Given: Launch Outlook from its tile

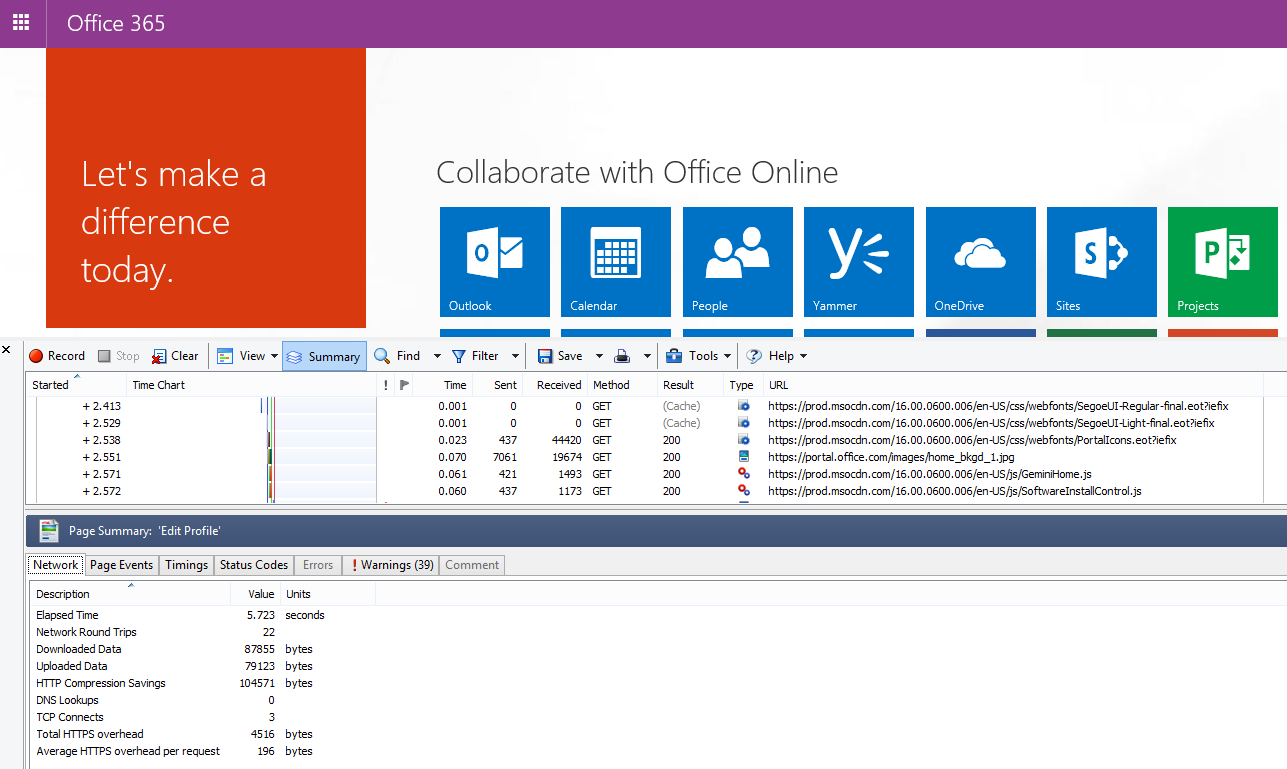Looking at the screenshot, I should 494,262.
